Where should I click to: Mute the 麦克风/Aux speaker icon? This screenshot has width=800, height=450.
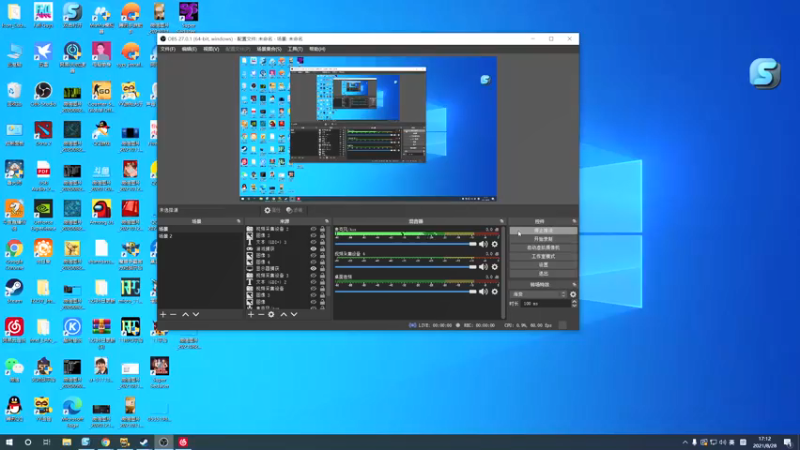(x=483, y=244)
